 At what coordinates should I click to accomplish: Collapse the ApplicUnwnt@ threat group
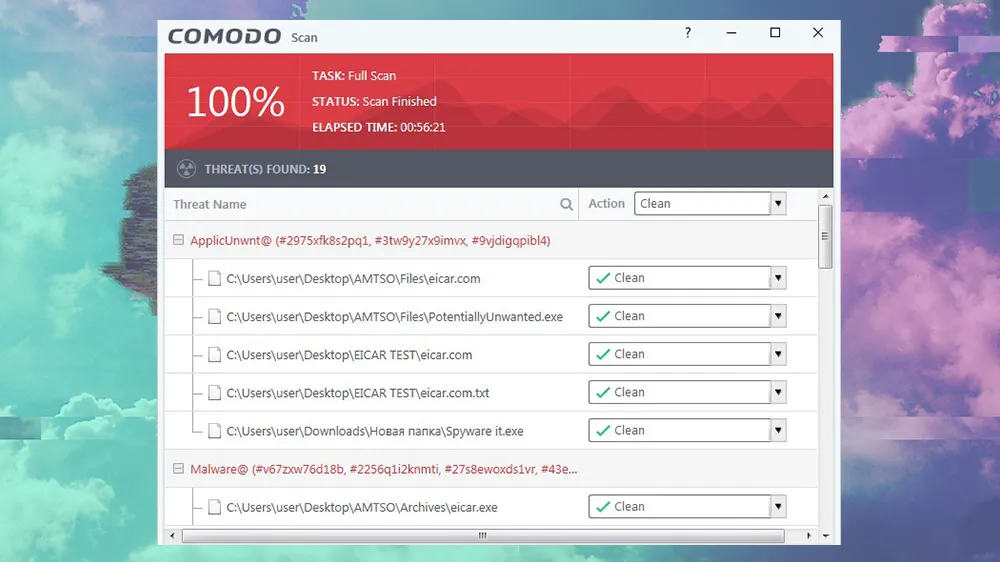[178, 241]
